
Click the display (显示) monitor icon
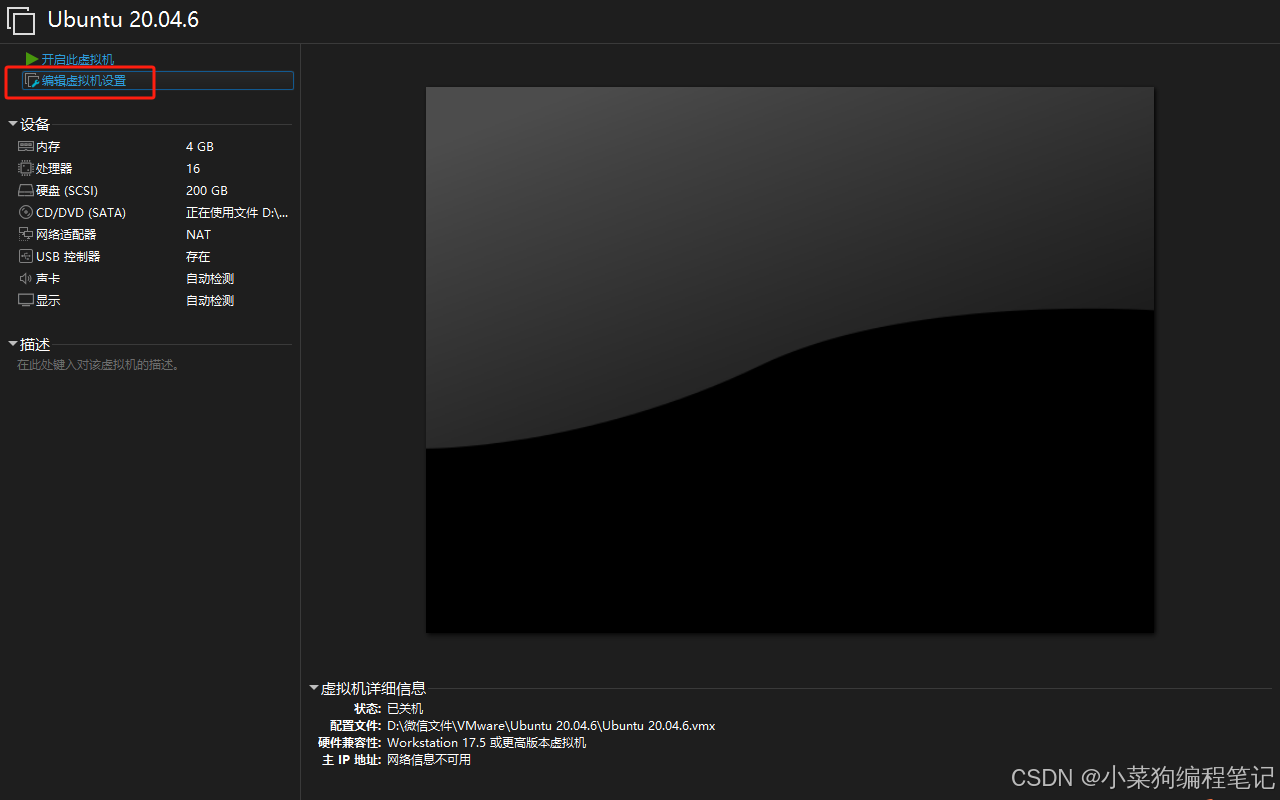tap(26, 300)
